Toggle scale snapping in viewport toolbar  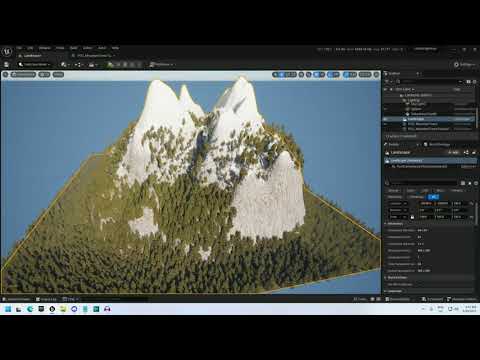tap(346, 75)
